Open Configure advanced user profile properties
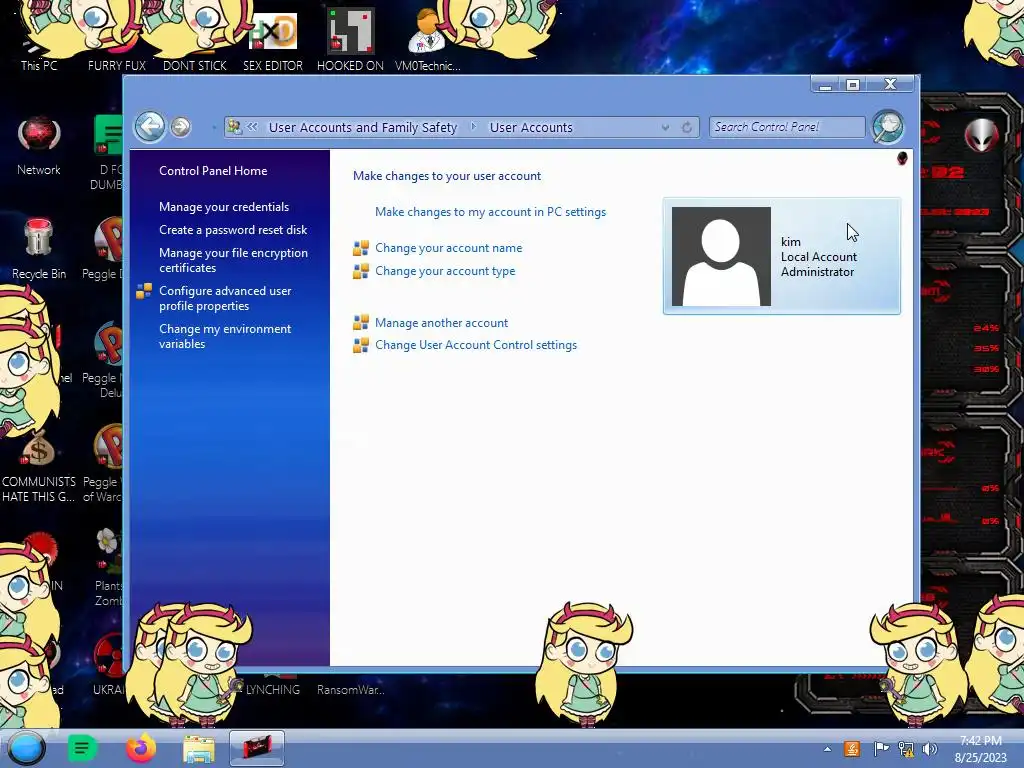 pos(225,298)
